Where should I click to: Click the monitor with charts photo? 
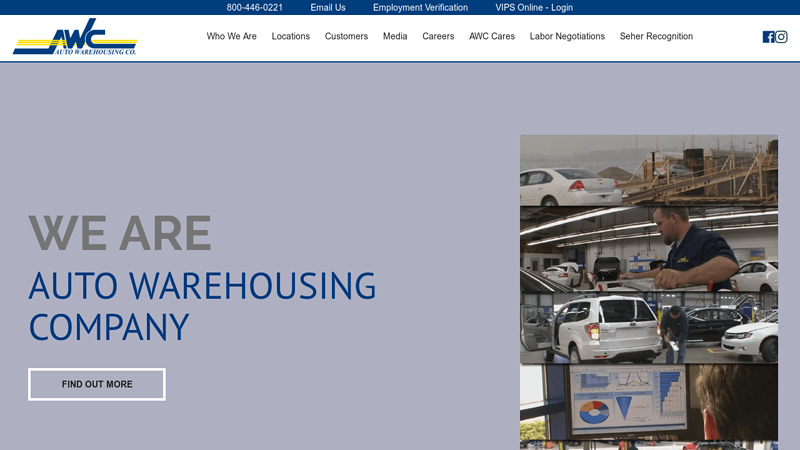click(649, 403)
